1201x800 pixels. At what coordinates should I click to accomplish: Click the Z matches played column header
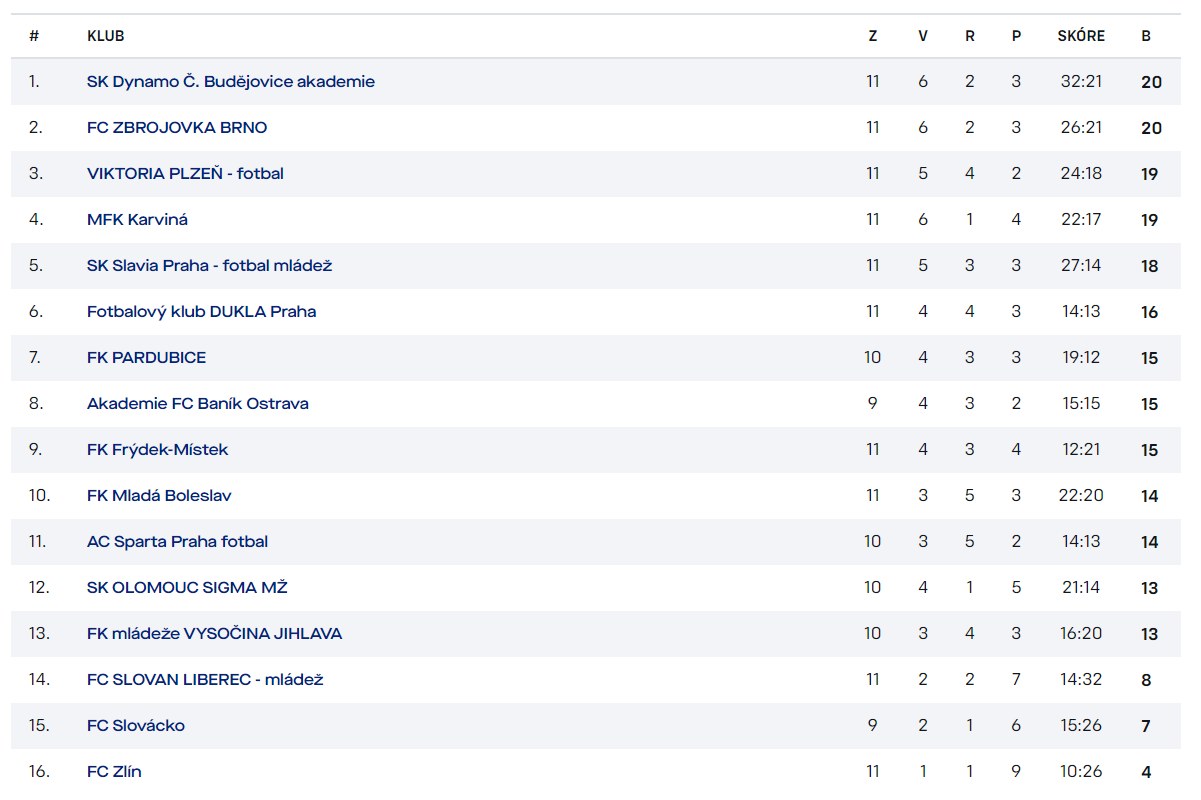873,36
